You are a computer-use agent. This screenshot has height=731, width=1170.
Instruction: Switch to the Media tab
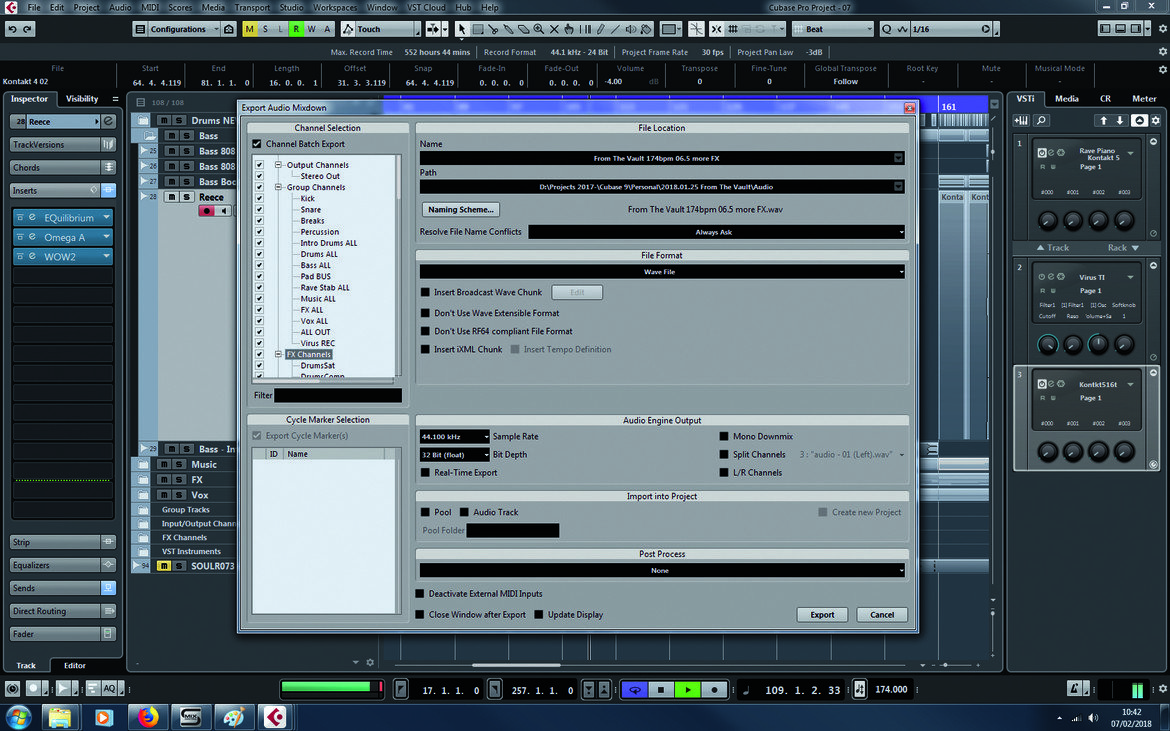click(1066, 98)
